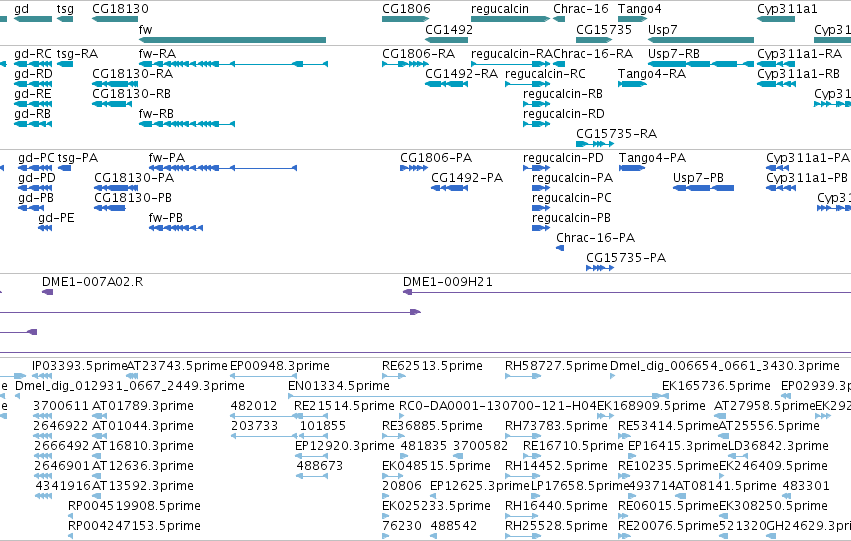851x541 pixels.
Task: Open the Chrac-16 gene label
Action: click(x=581, y=9)
